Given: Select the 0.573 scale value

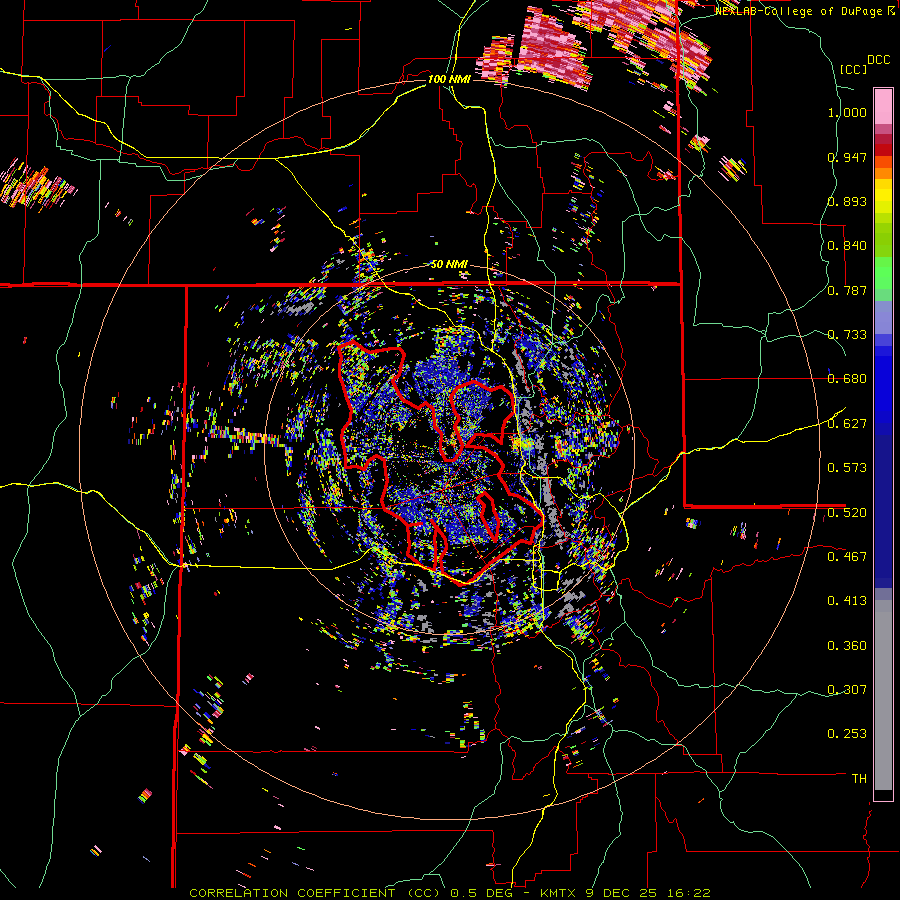Looking at the screenshot, I should click(x=847, y=468).
